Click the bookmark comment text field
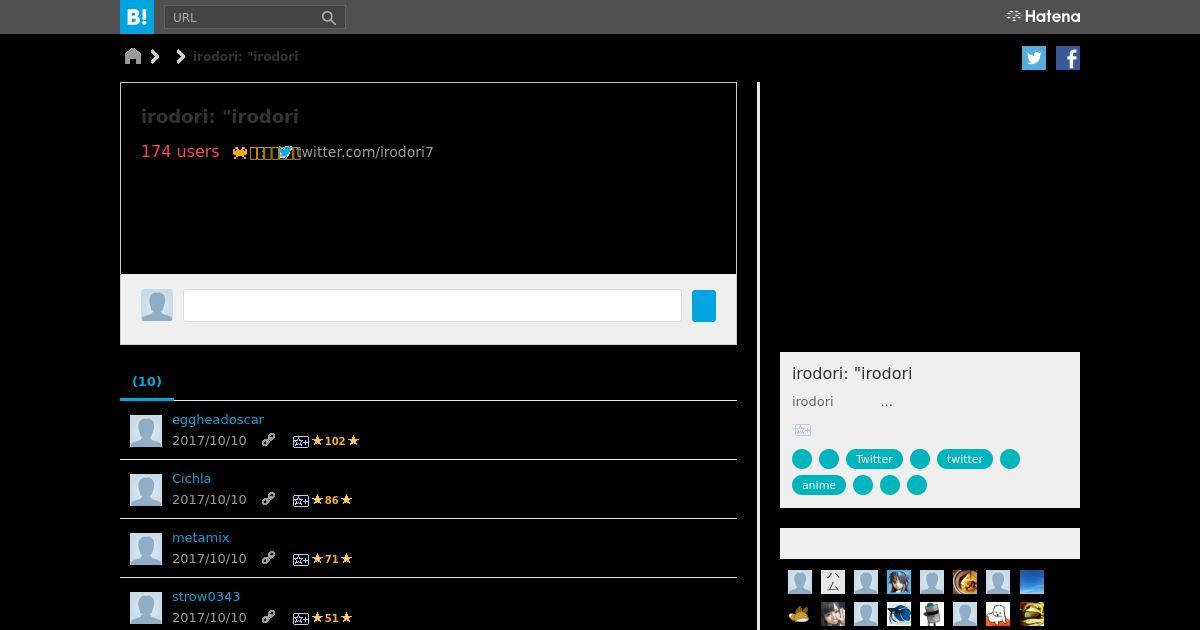This screenshot has height=630, width=1200. click(432, 306)
